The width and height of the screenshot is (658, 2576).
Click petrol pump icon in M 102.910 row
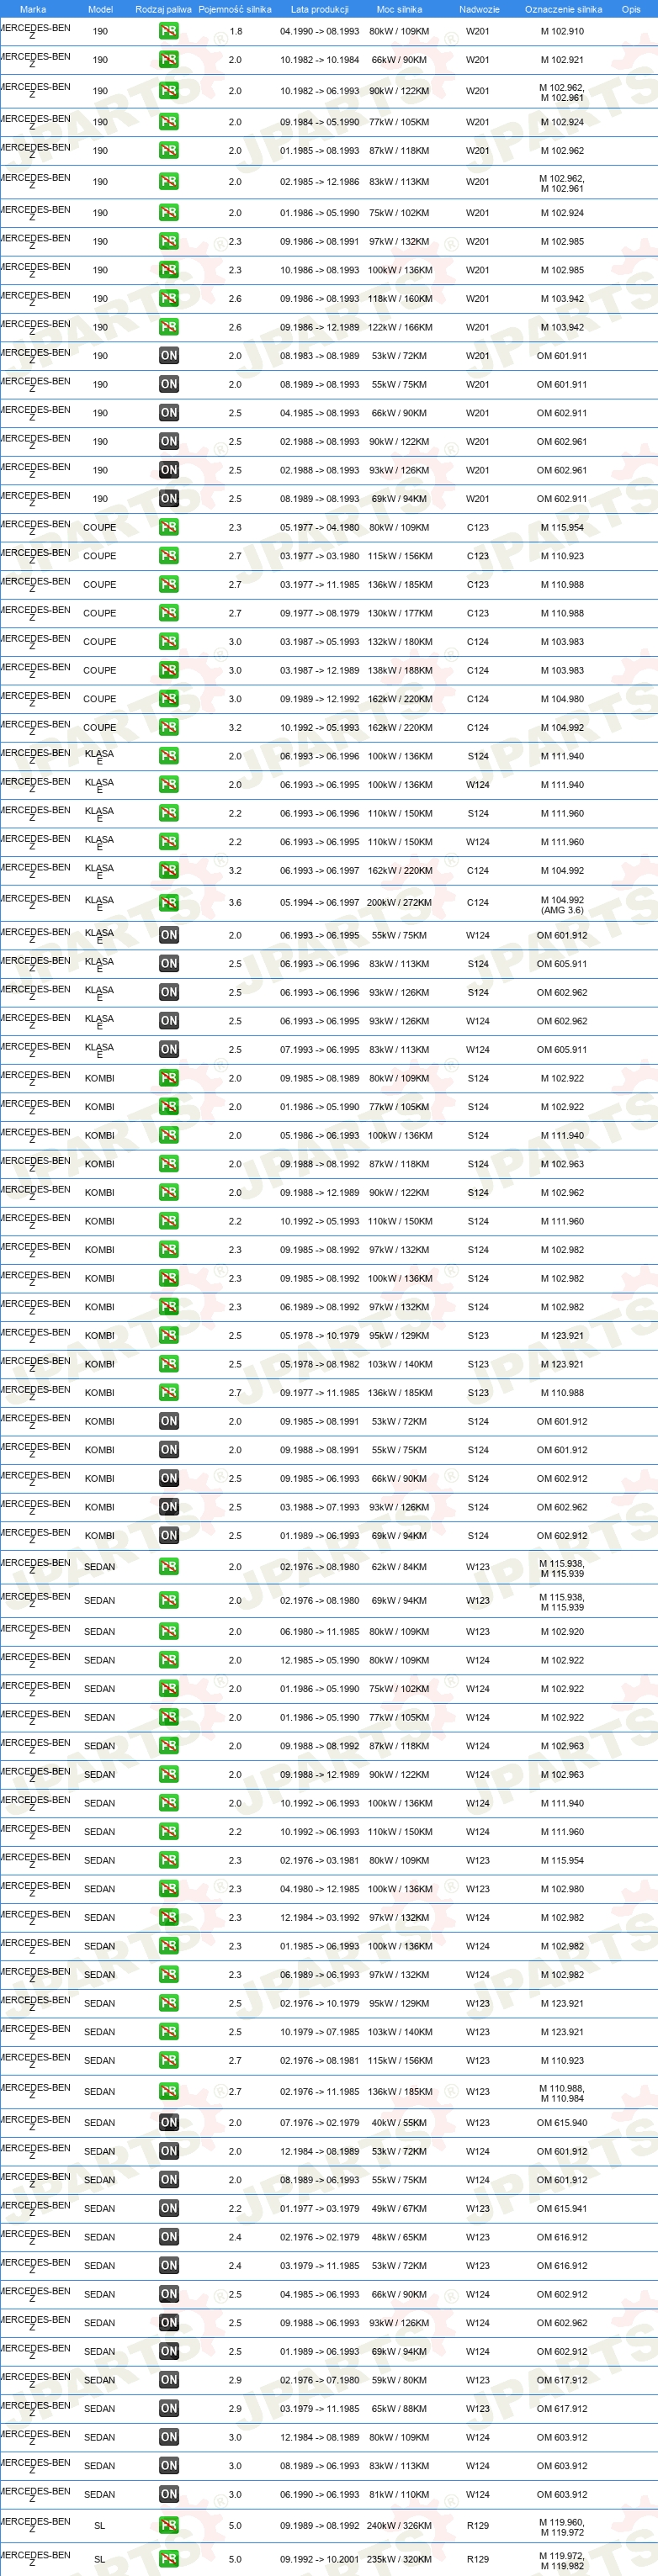pos(169,31)
